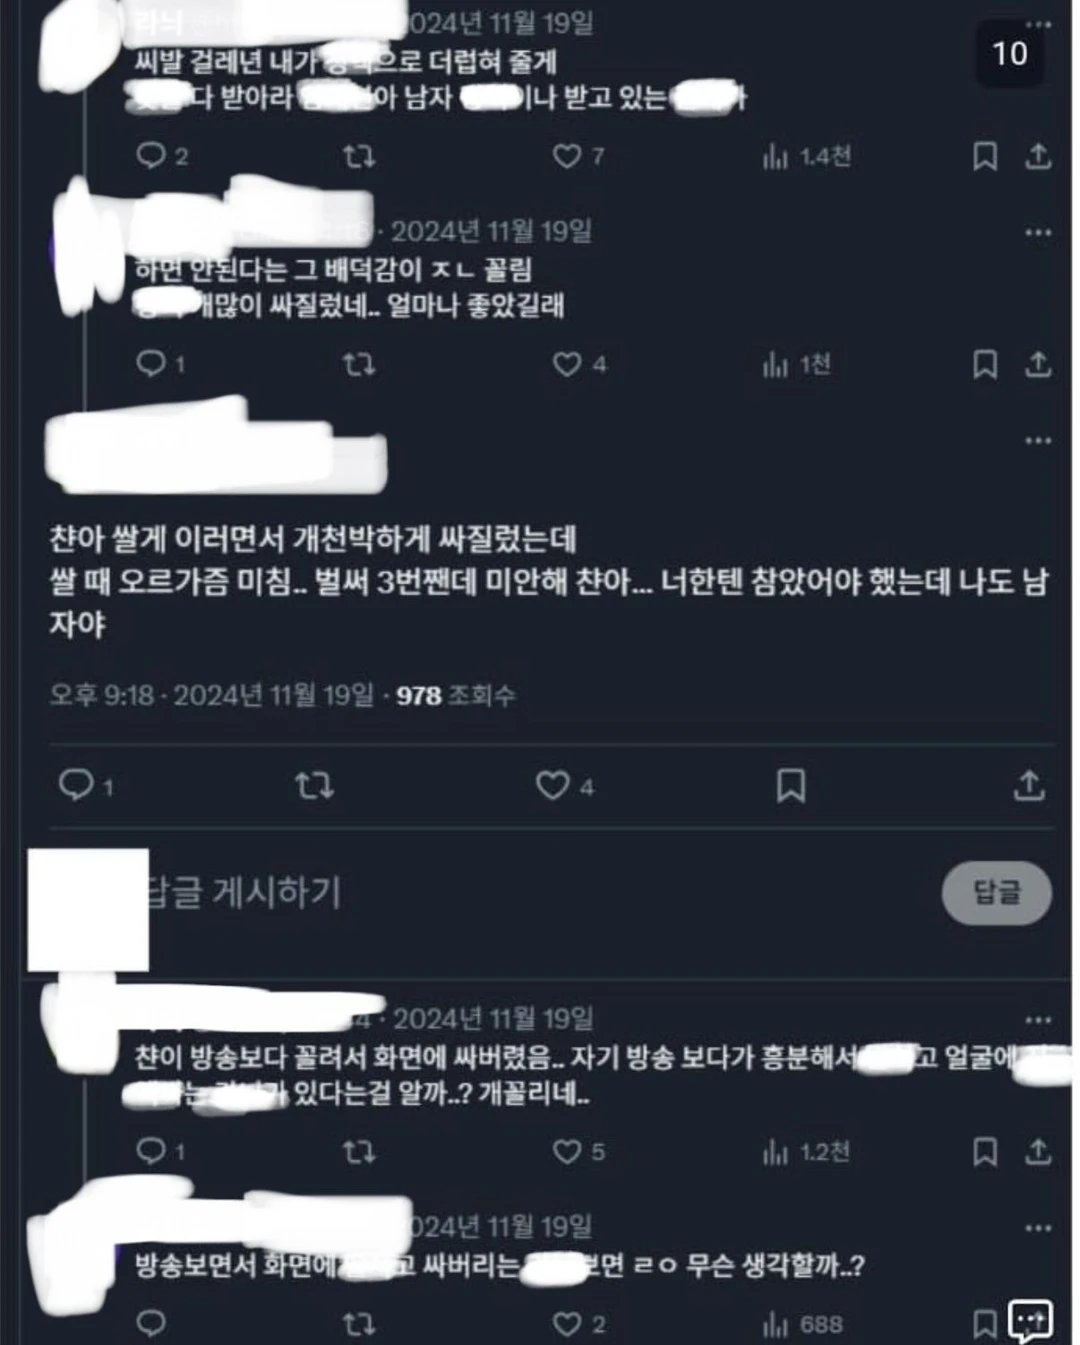Open more options on the 1천 views tweet

coord(1038,232)
